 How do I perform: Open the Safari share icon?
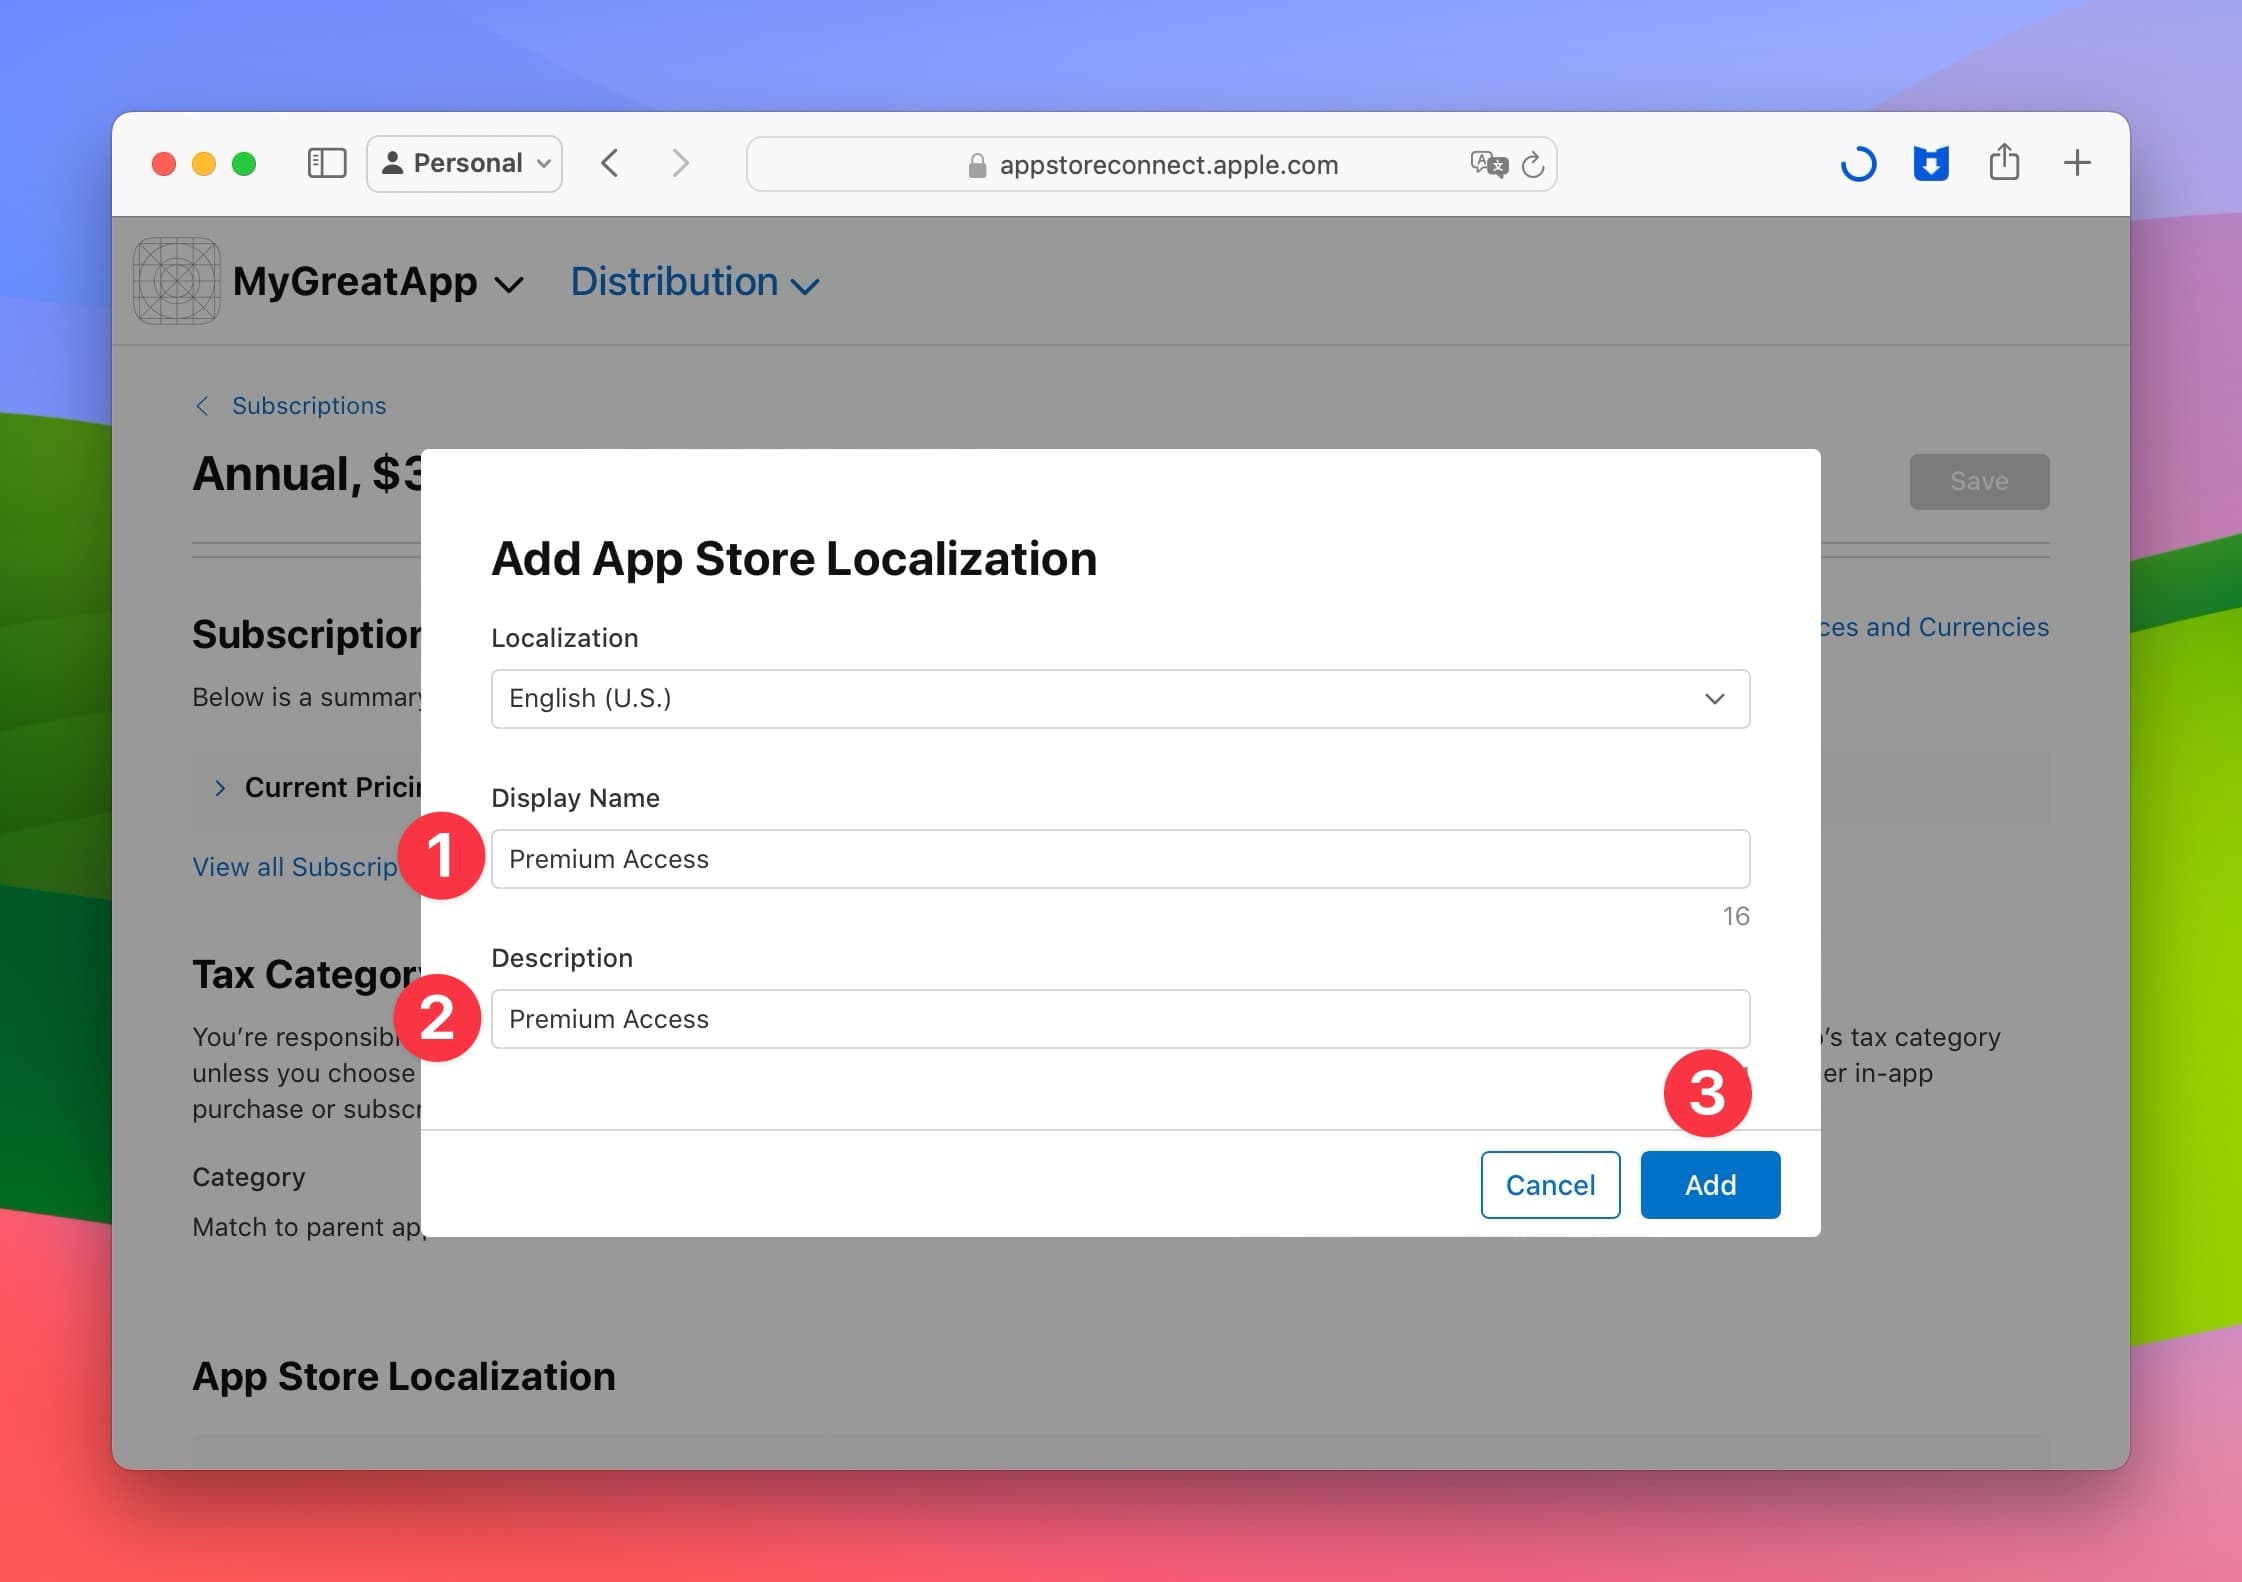point(2004,162)
